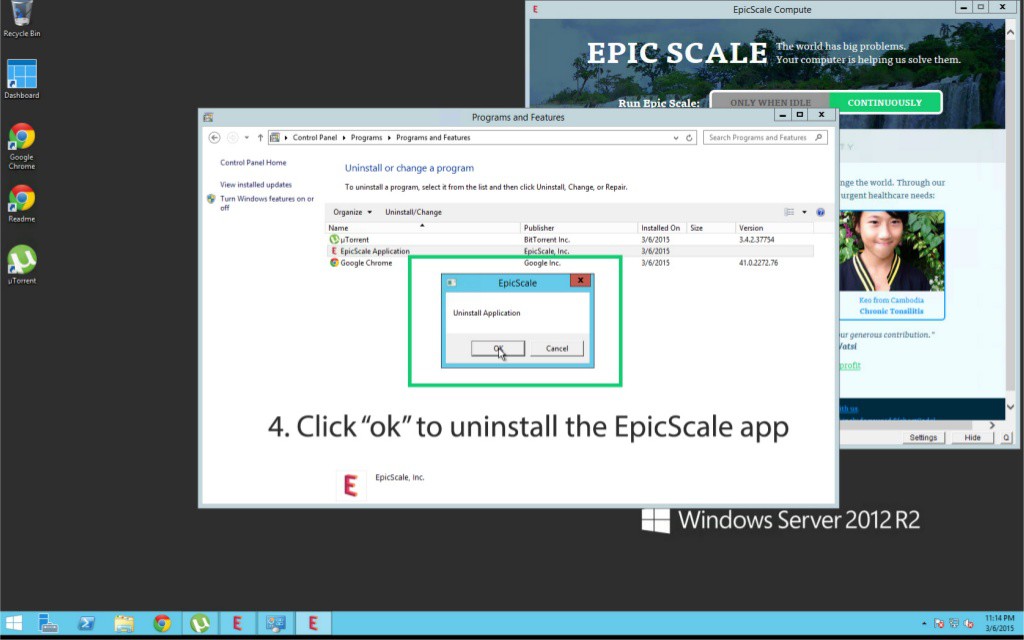
Task: Open the µTorrent desktop shortcut
Action: pyautogui.click(x=21, y=262)
